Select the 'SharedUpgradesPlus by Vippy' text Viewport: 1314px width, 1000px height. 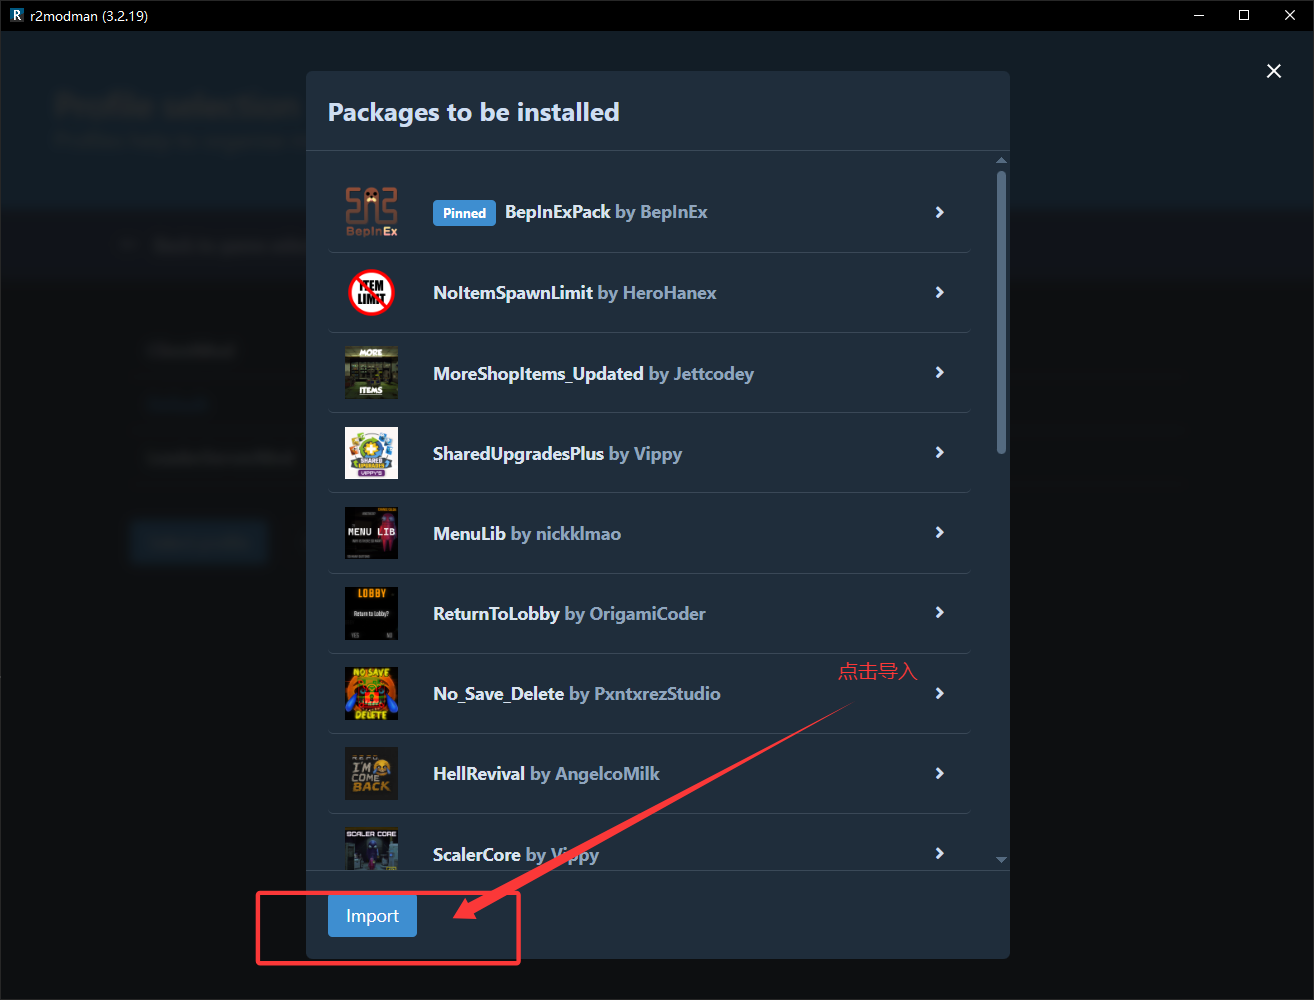coord(557,453)
